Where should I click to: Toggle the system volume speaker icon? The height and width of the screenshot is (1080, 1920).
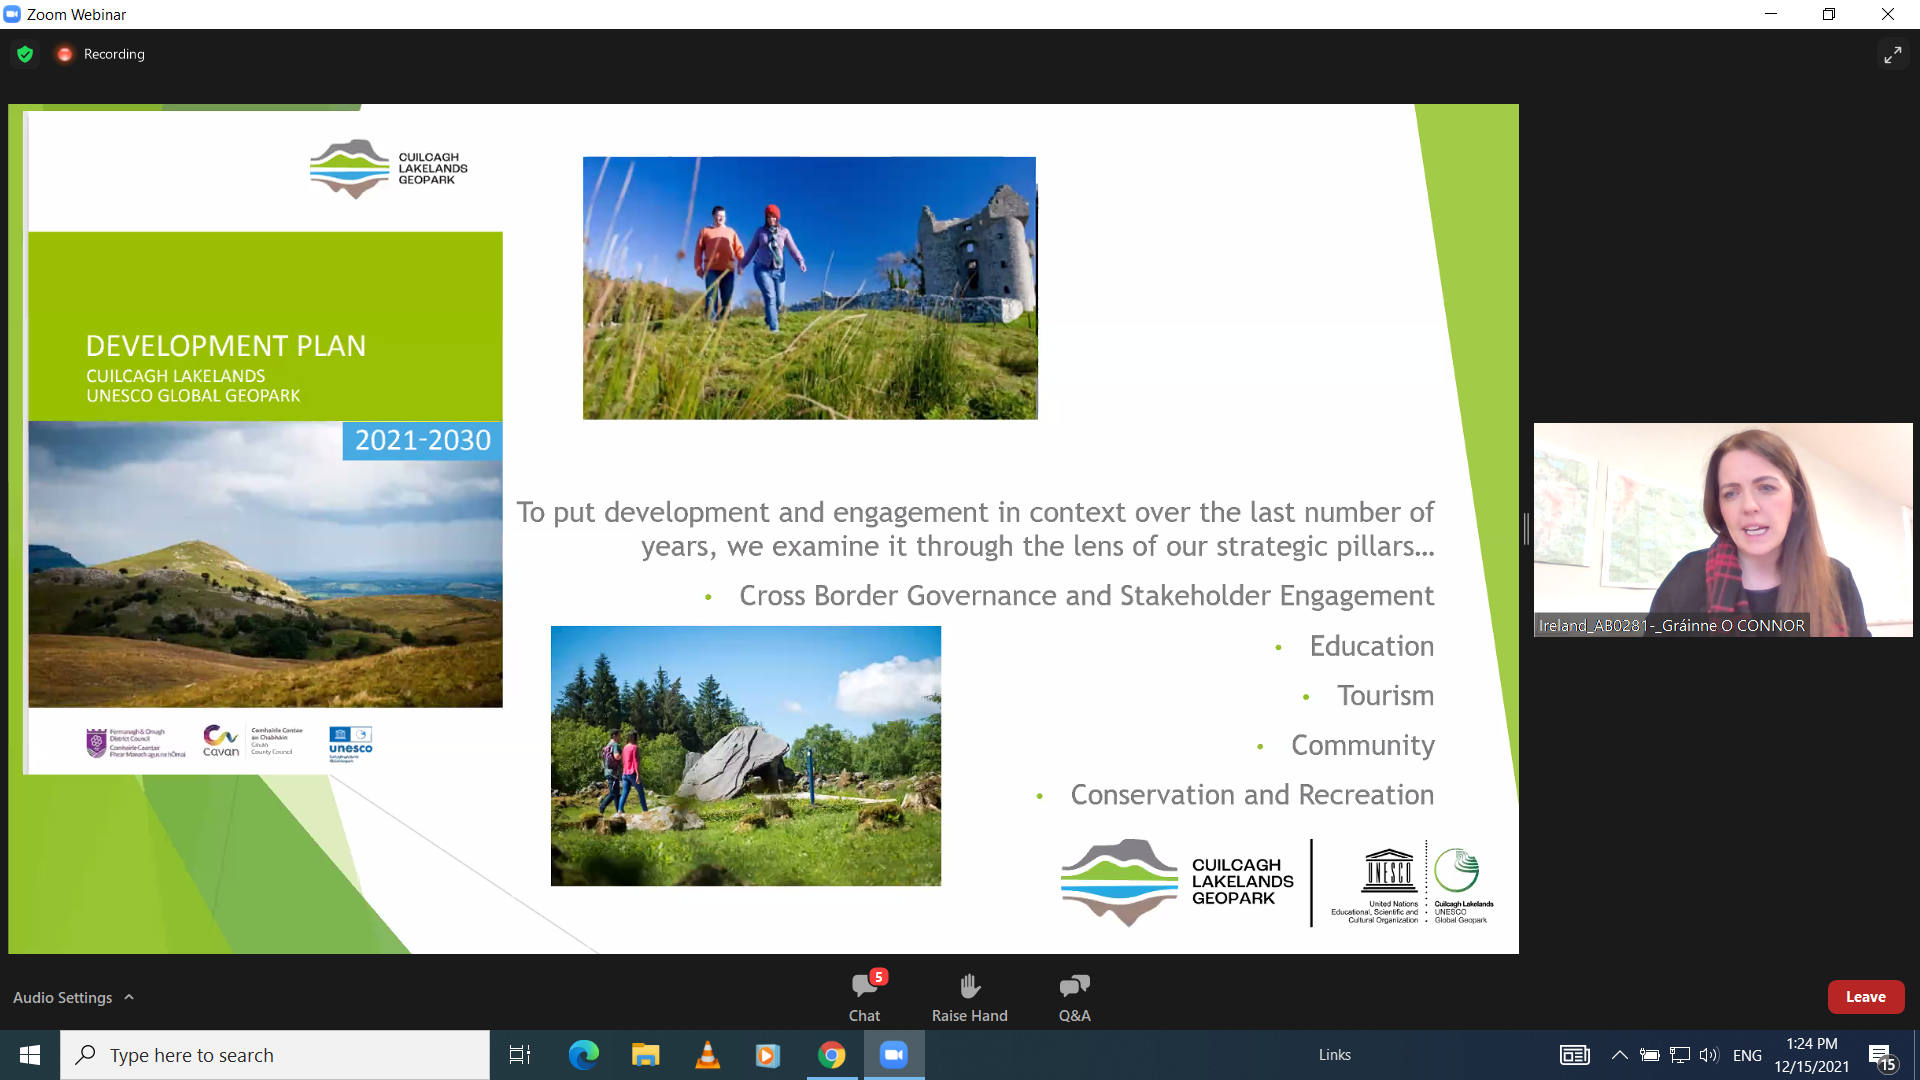tap(1708, 1055)
